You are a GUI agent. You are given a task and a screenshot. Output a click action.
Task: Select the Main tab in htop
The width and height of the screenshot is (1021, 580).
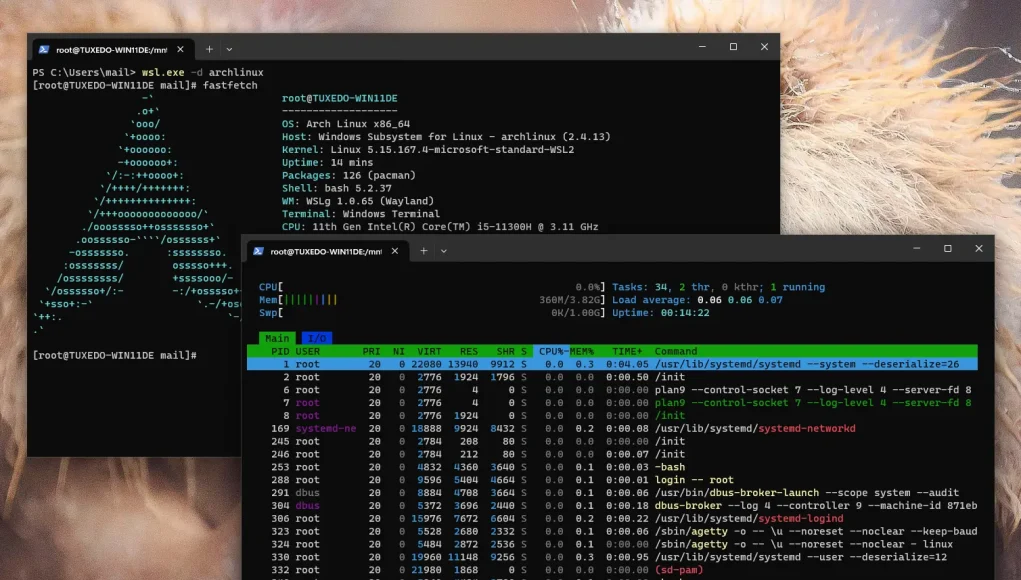(x=277, y=338)
